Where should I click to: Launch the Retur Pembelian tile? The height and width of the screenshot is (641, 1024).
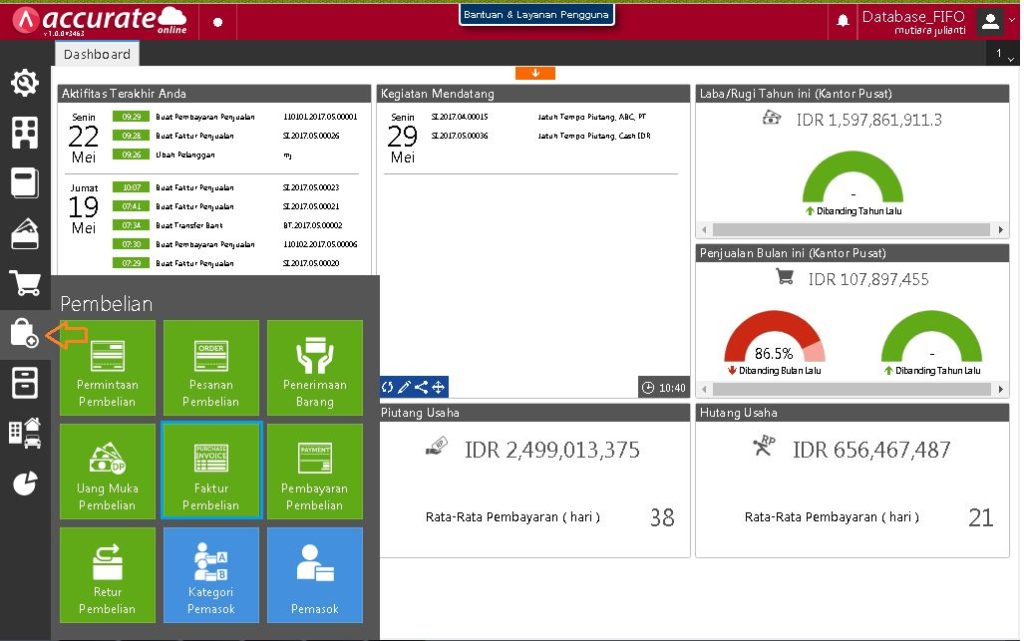coord(107,575)
